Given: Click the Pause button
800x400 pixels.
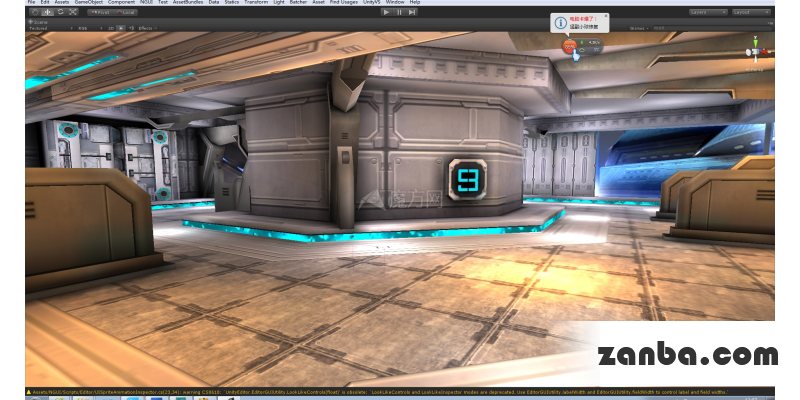Looking at the screenshot, I should coord(399,12).
